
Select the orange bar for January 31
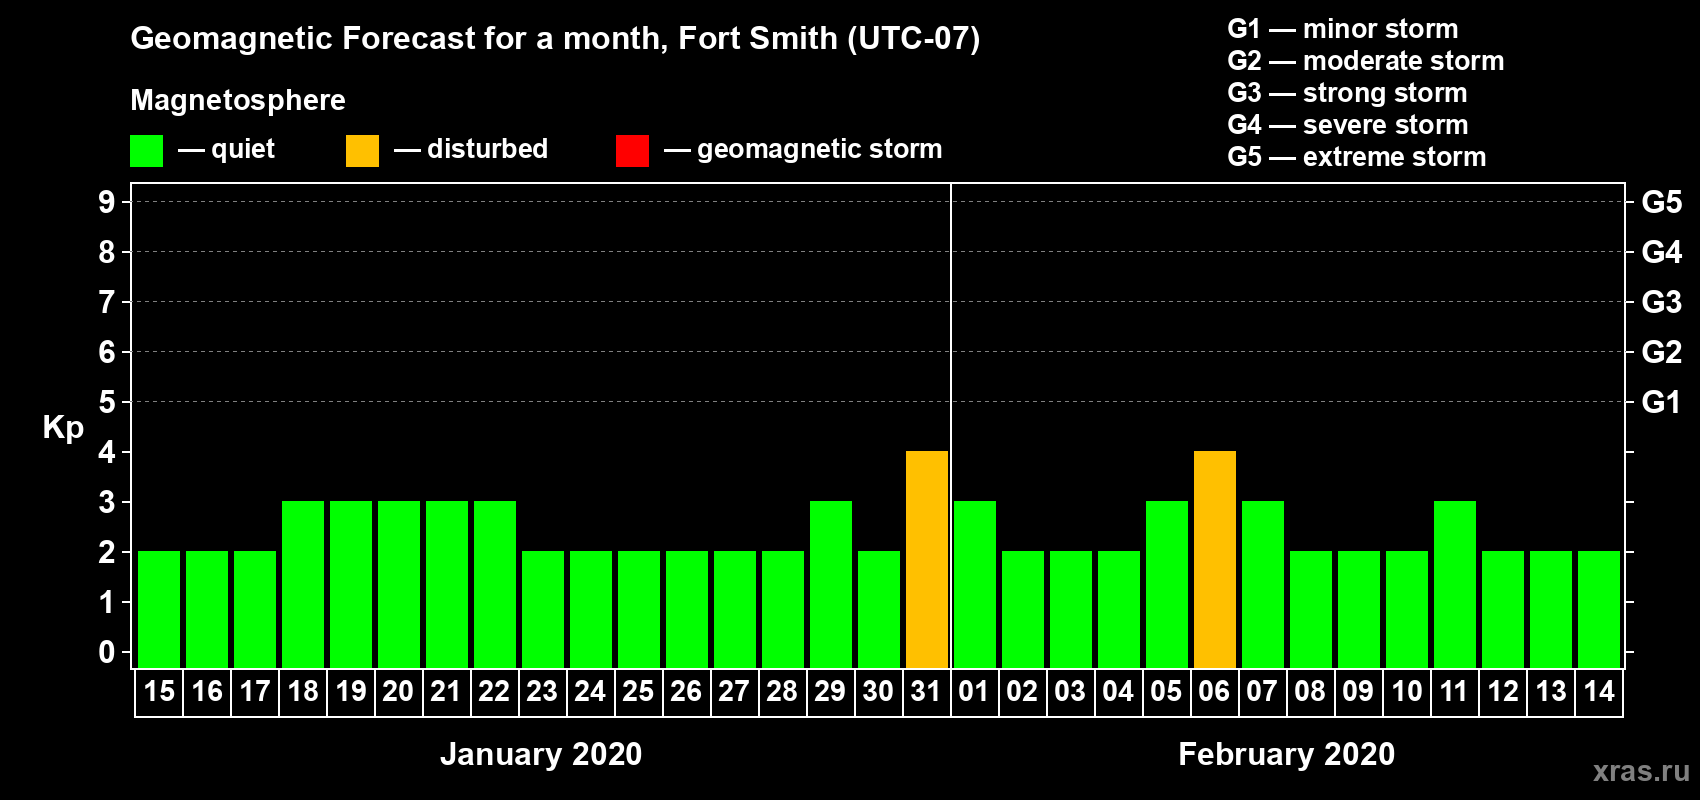tap(927, 560)
